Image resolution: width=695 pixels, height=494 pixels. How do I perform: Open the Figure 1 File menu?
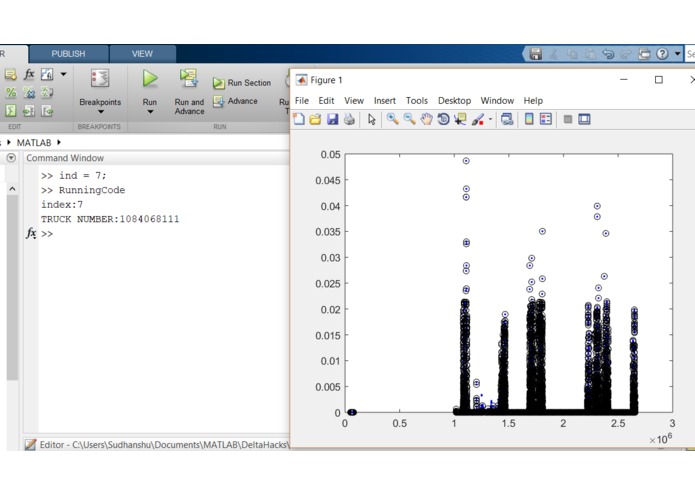click(302, 101)
